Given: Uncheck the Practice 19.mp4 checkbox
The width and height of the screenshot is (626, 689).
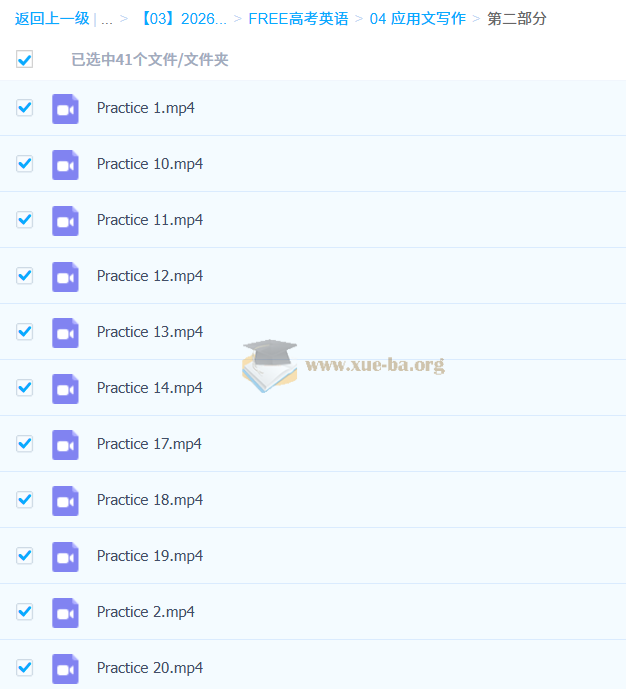Looking at the screenshot, I should [x=25, y=556].
